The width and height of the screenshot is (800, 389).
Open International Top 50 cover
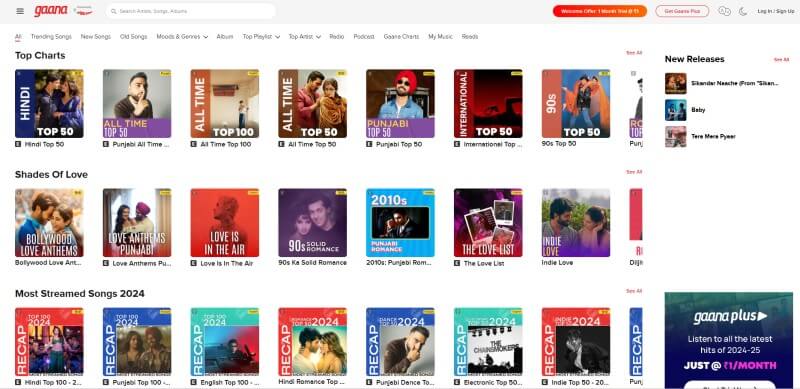[x=488, y=104]
